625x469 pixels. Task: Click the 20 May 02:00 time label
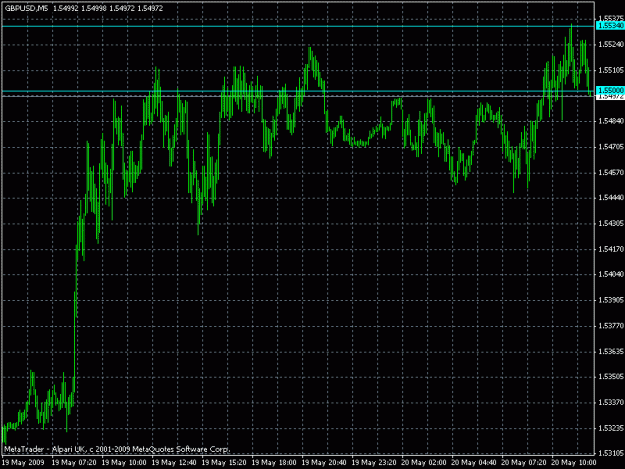click(424, 463)
